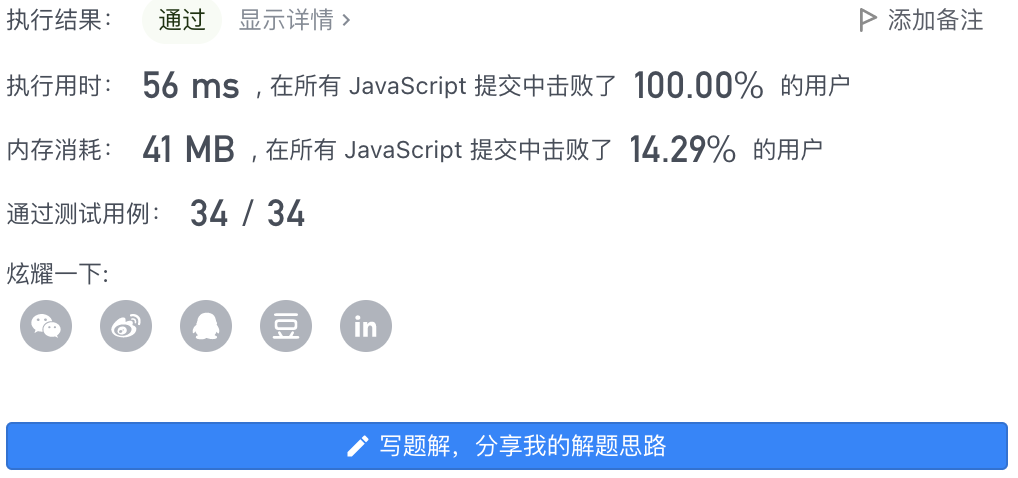Share result via WeChat icon
The width and height of the screenshot is (1018, 478).
[x=46, y=326]
